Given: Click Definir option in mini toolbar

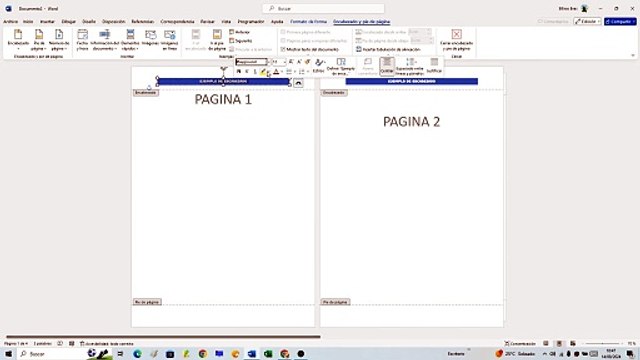Looking at the screenshot, I should [340, 66].
